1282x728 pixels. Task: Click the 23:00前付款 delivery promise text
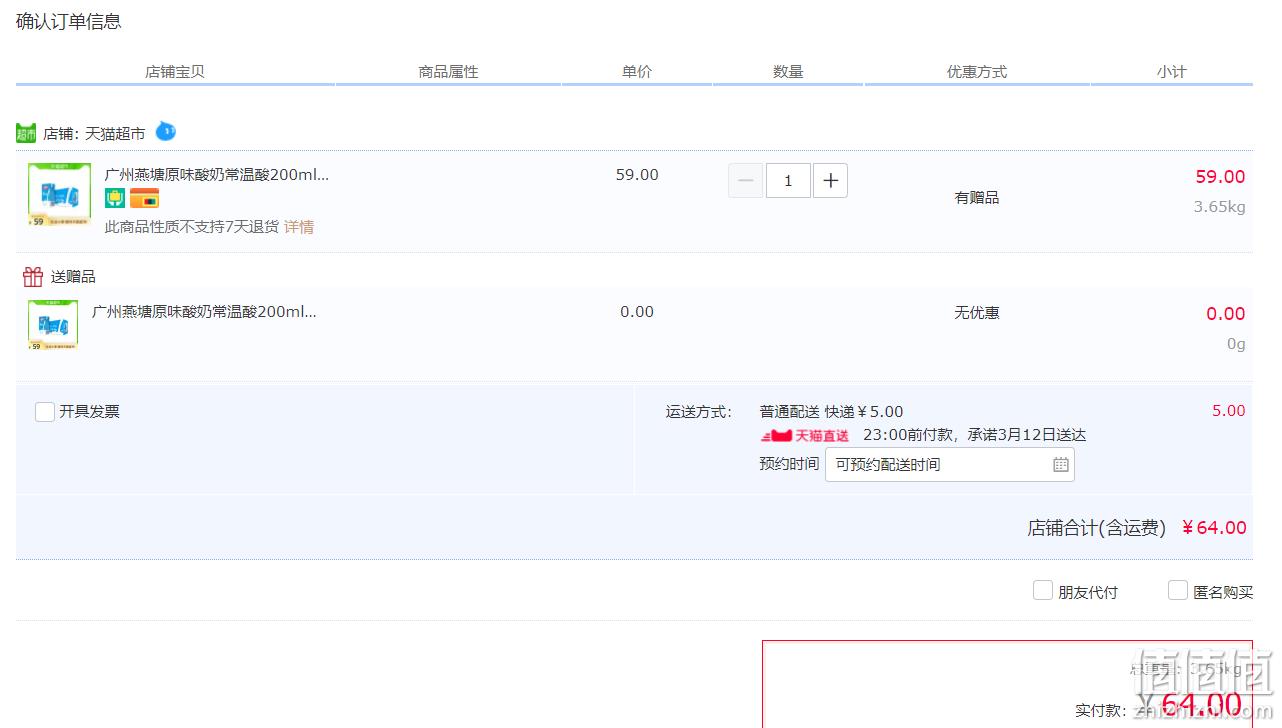[x=974, y=436]
